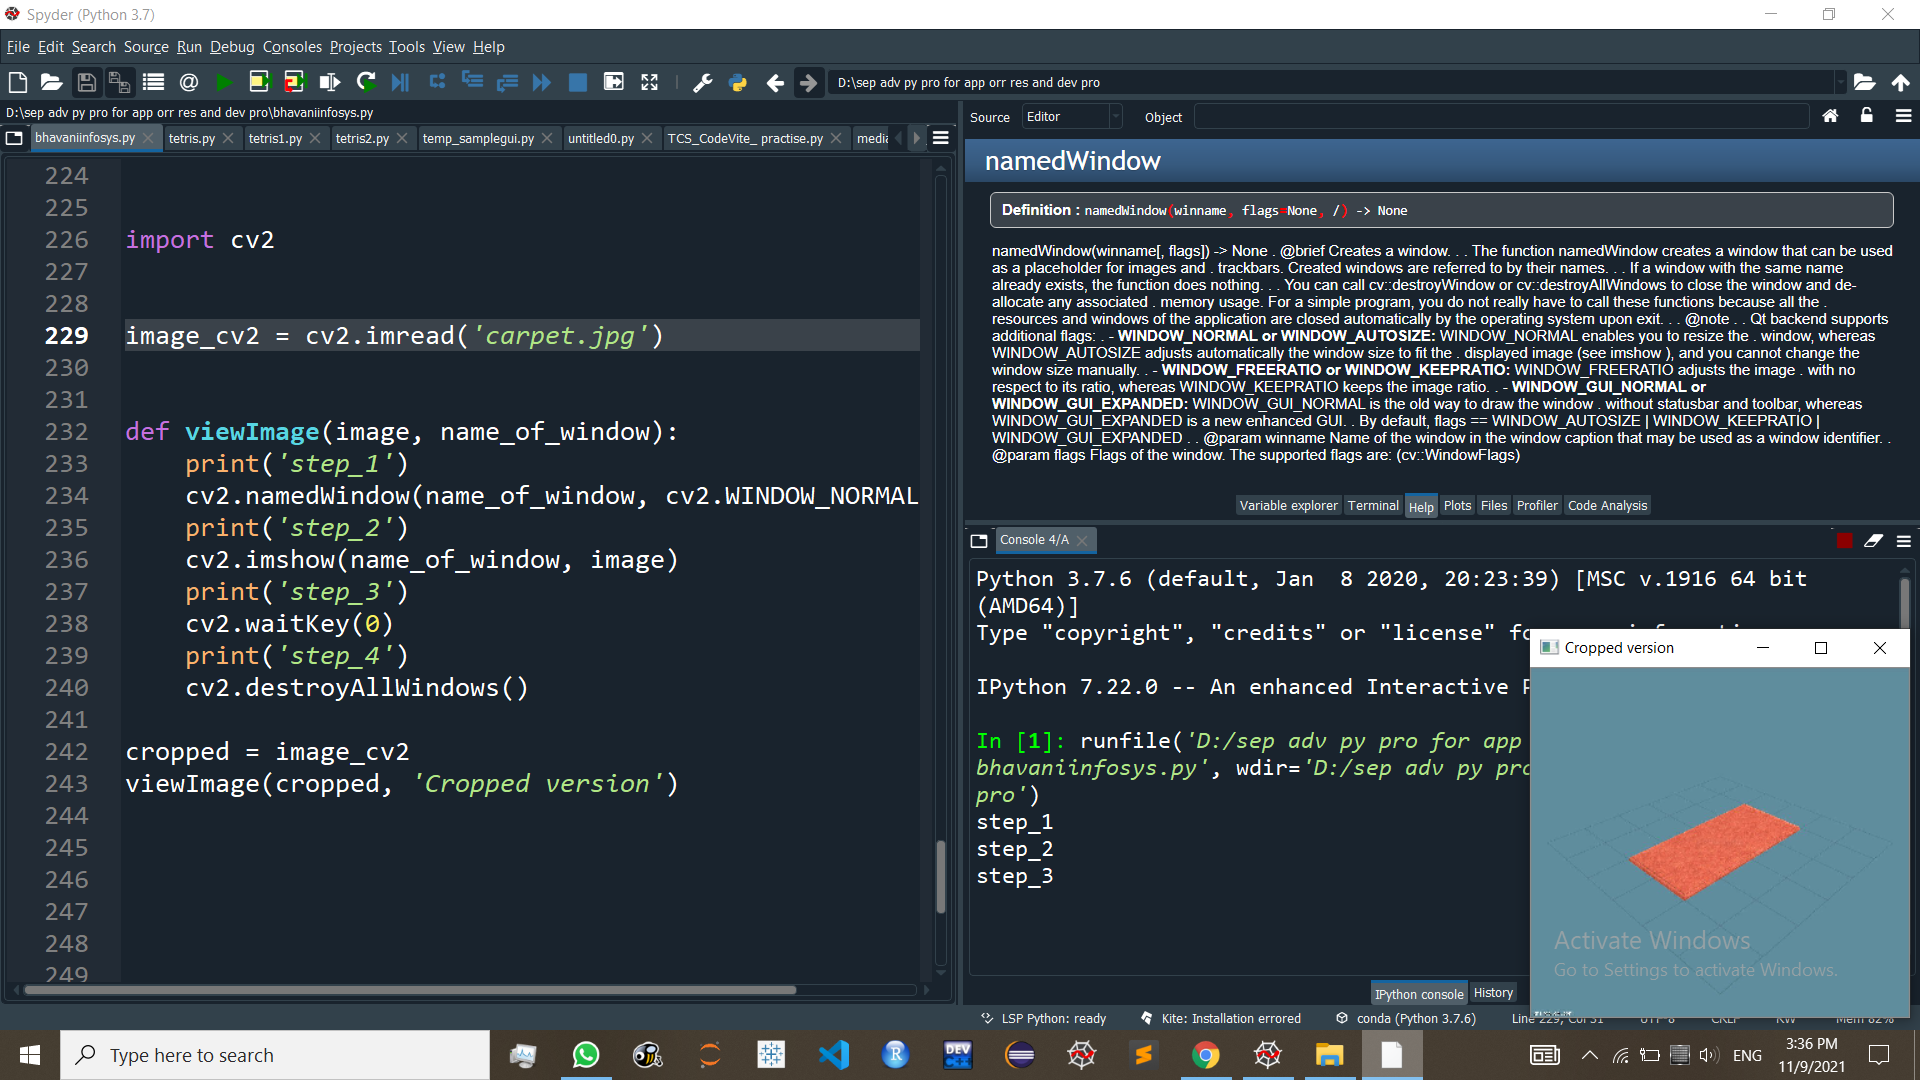The width and height of the screenshot is (1920, 1080).
Task: Go forward to next cursor position arrow
Action: 808,82
